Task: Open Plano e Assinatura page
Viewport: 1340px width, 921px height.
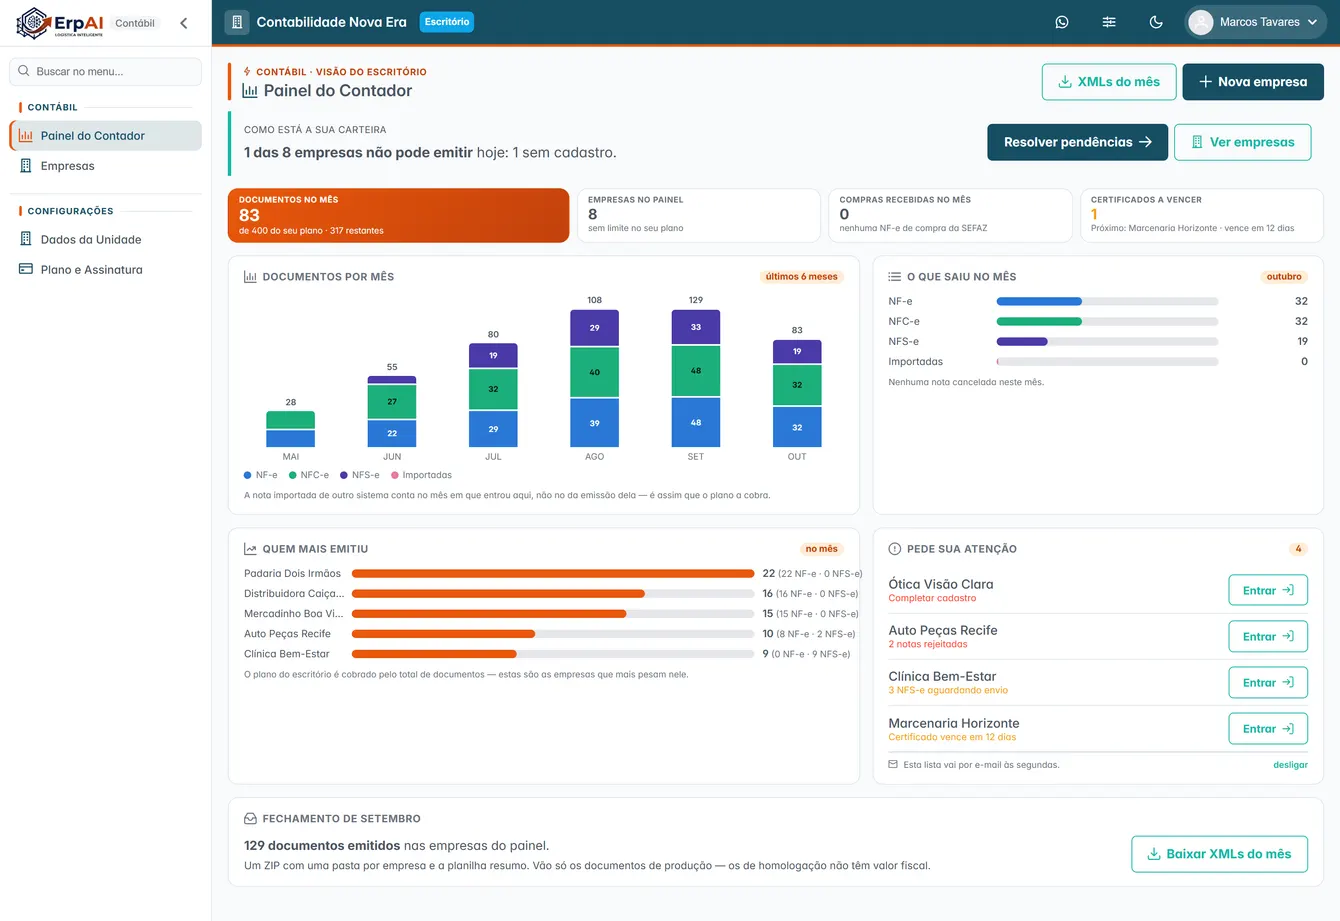Action: click(106, 270)
